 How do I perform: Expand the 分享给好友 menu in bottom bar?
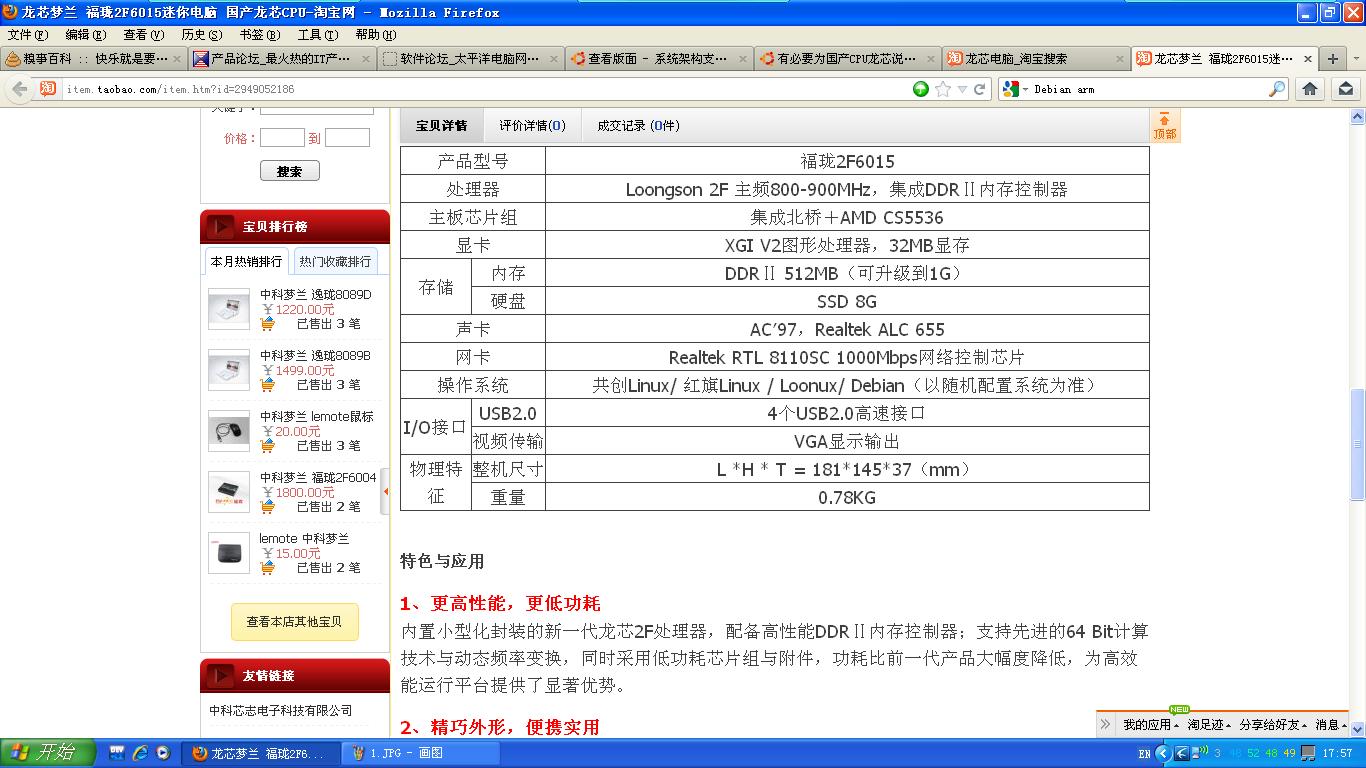[x=1273, y=725]
